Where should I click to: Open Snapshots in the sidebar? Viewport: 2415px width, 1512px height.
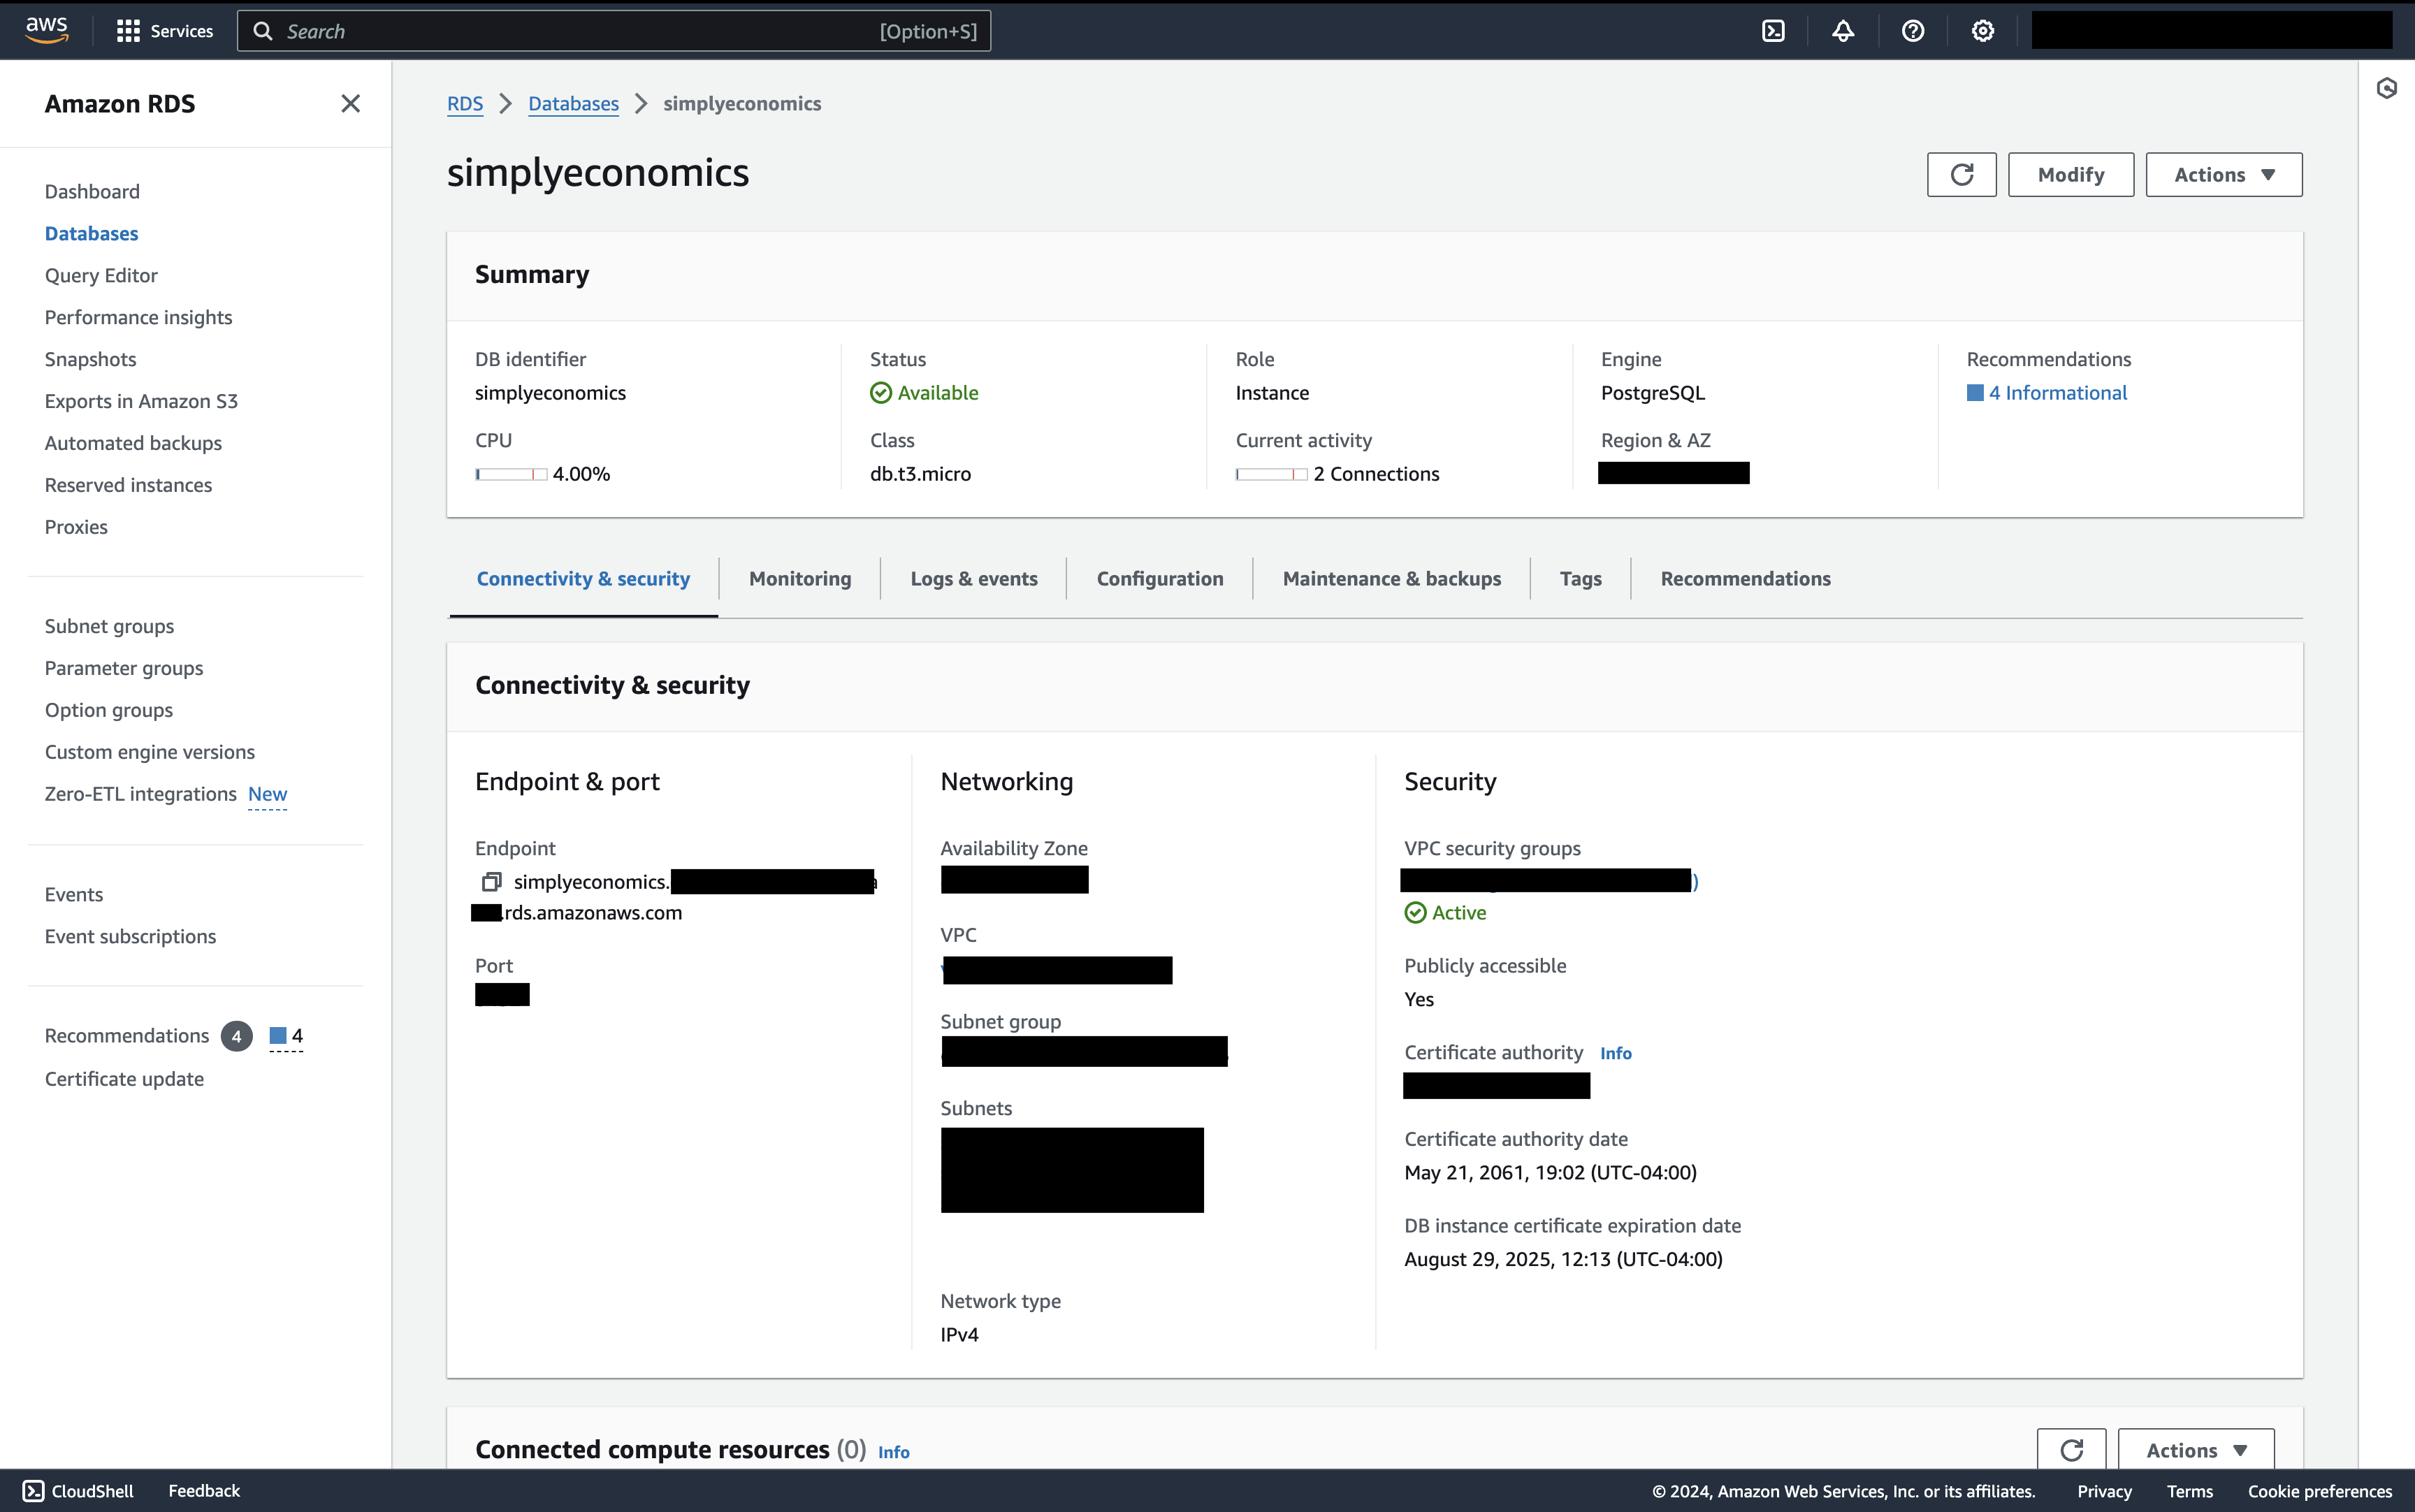point(90,359)
